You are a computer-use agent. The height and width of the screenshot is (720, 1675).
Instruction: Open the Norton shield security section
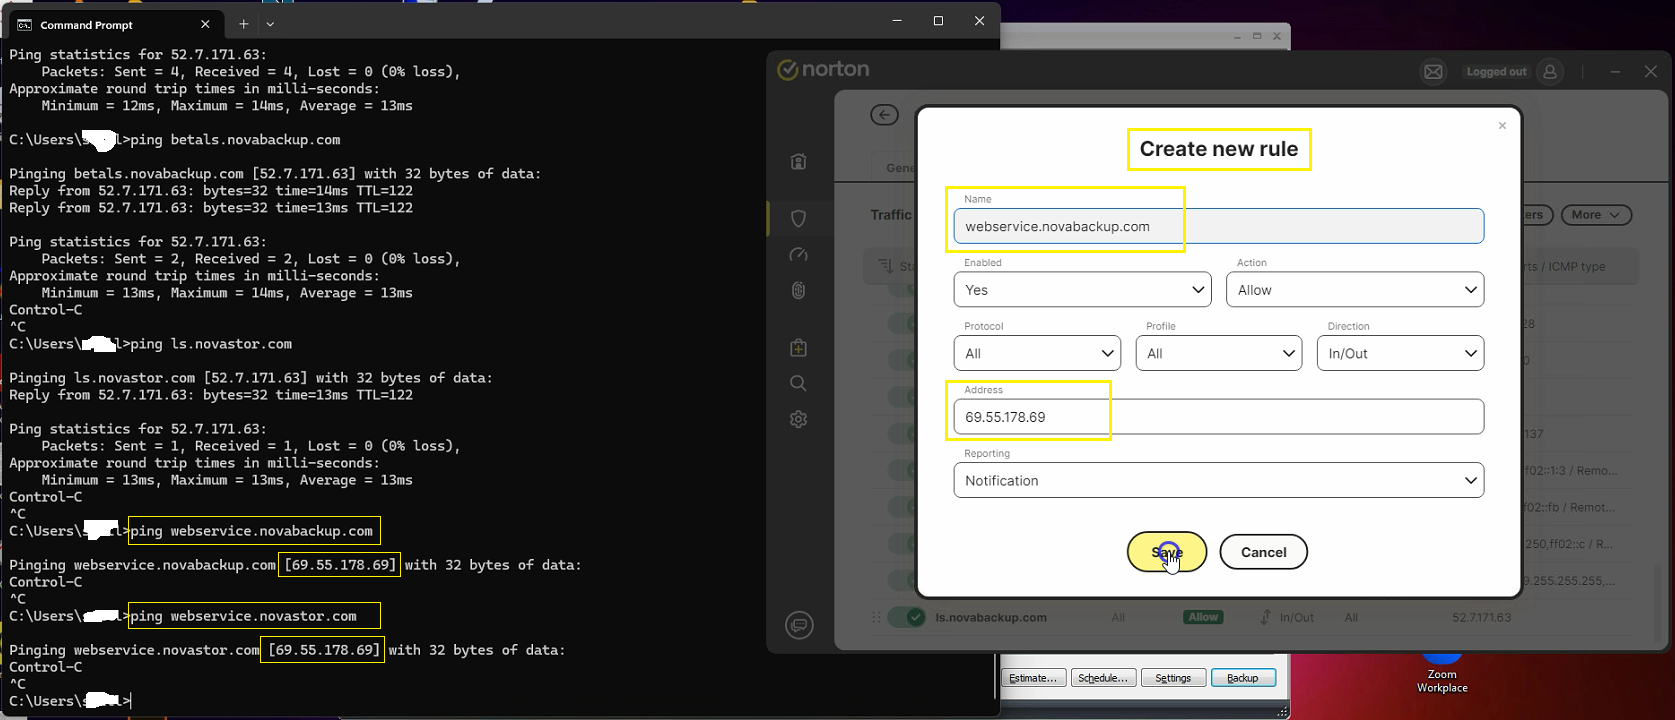point(798,218)
